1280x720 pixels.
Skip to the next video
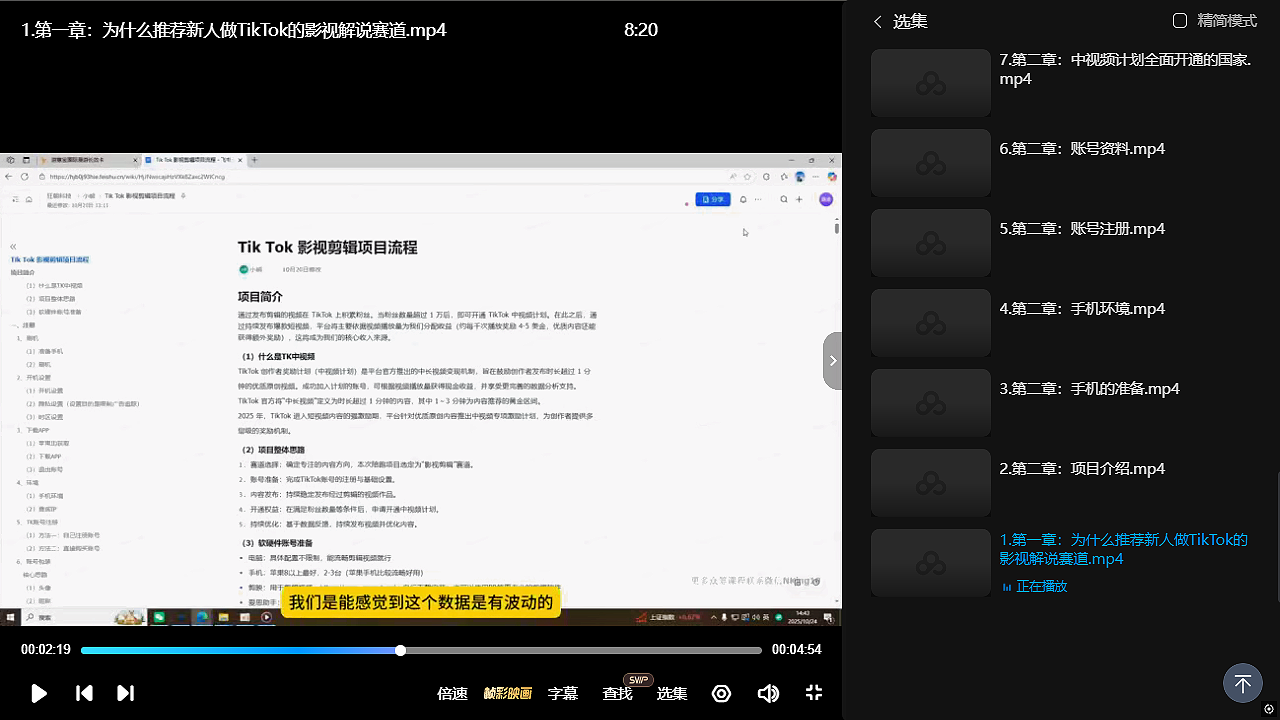125,693
